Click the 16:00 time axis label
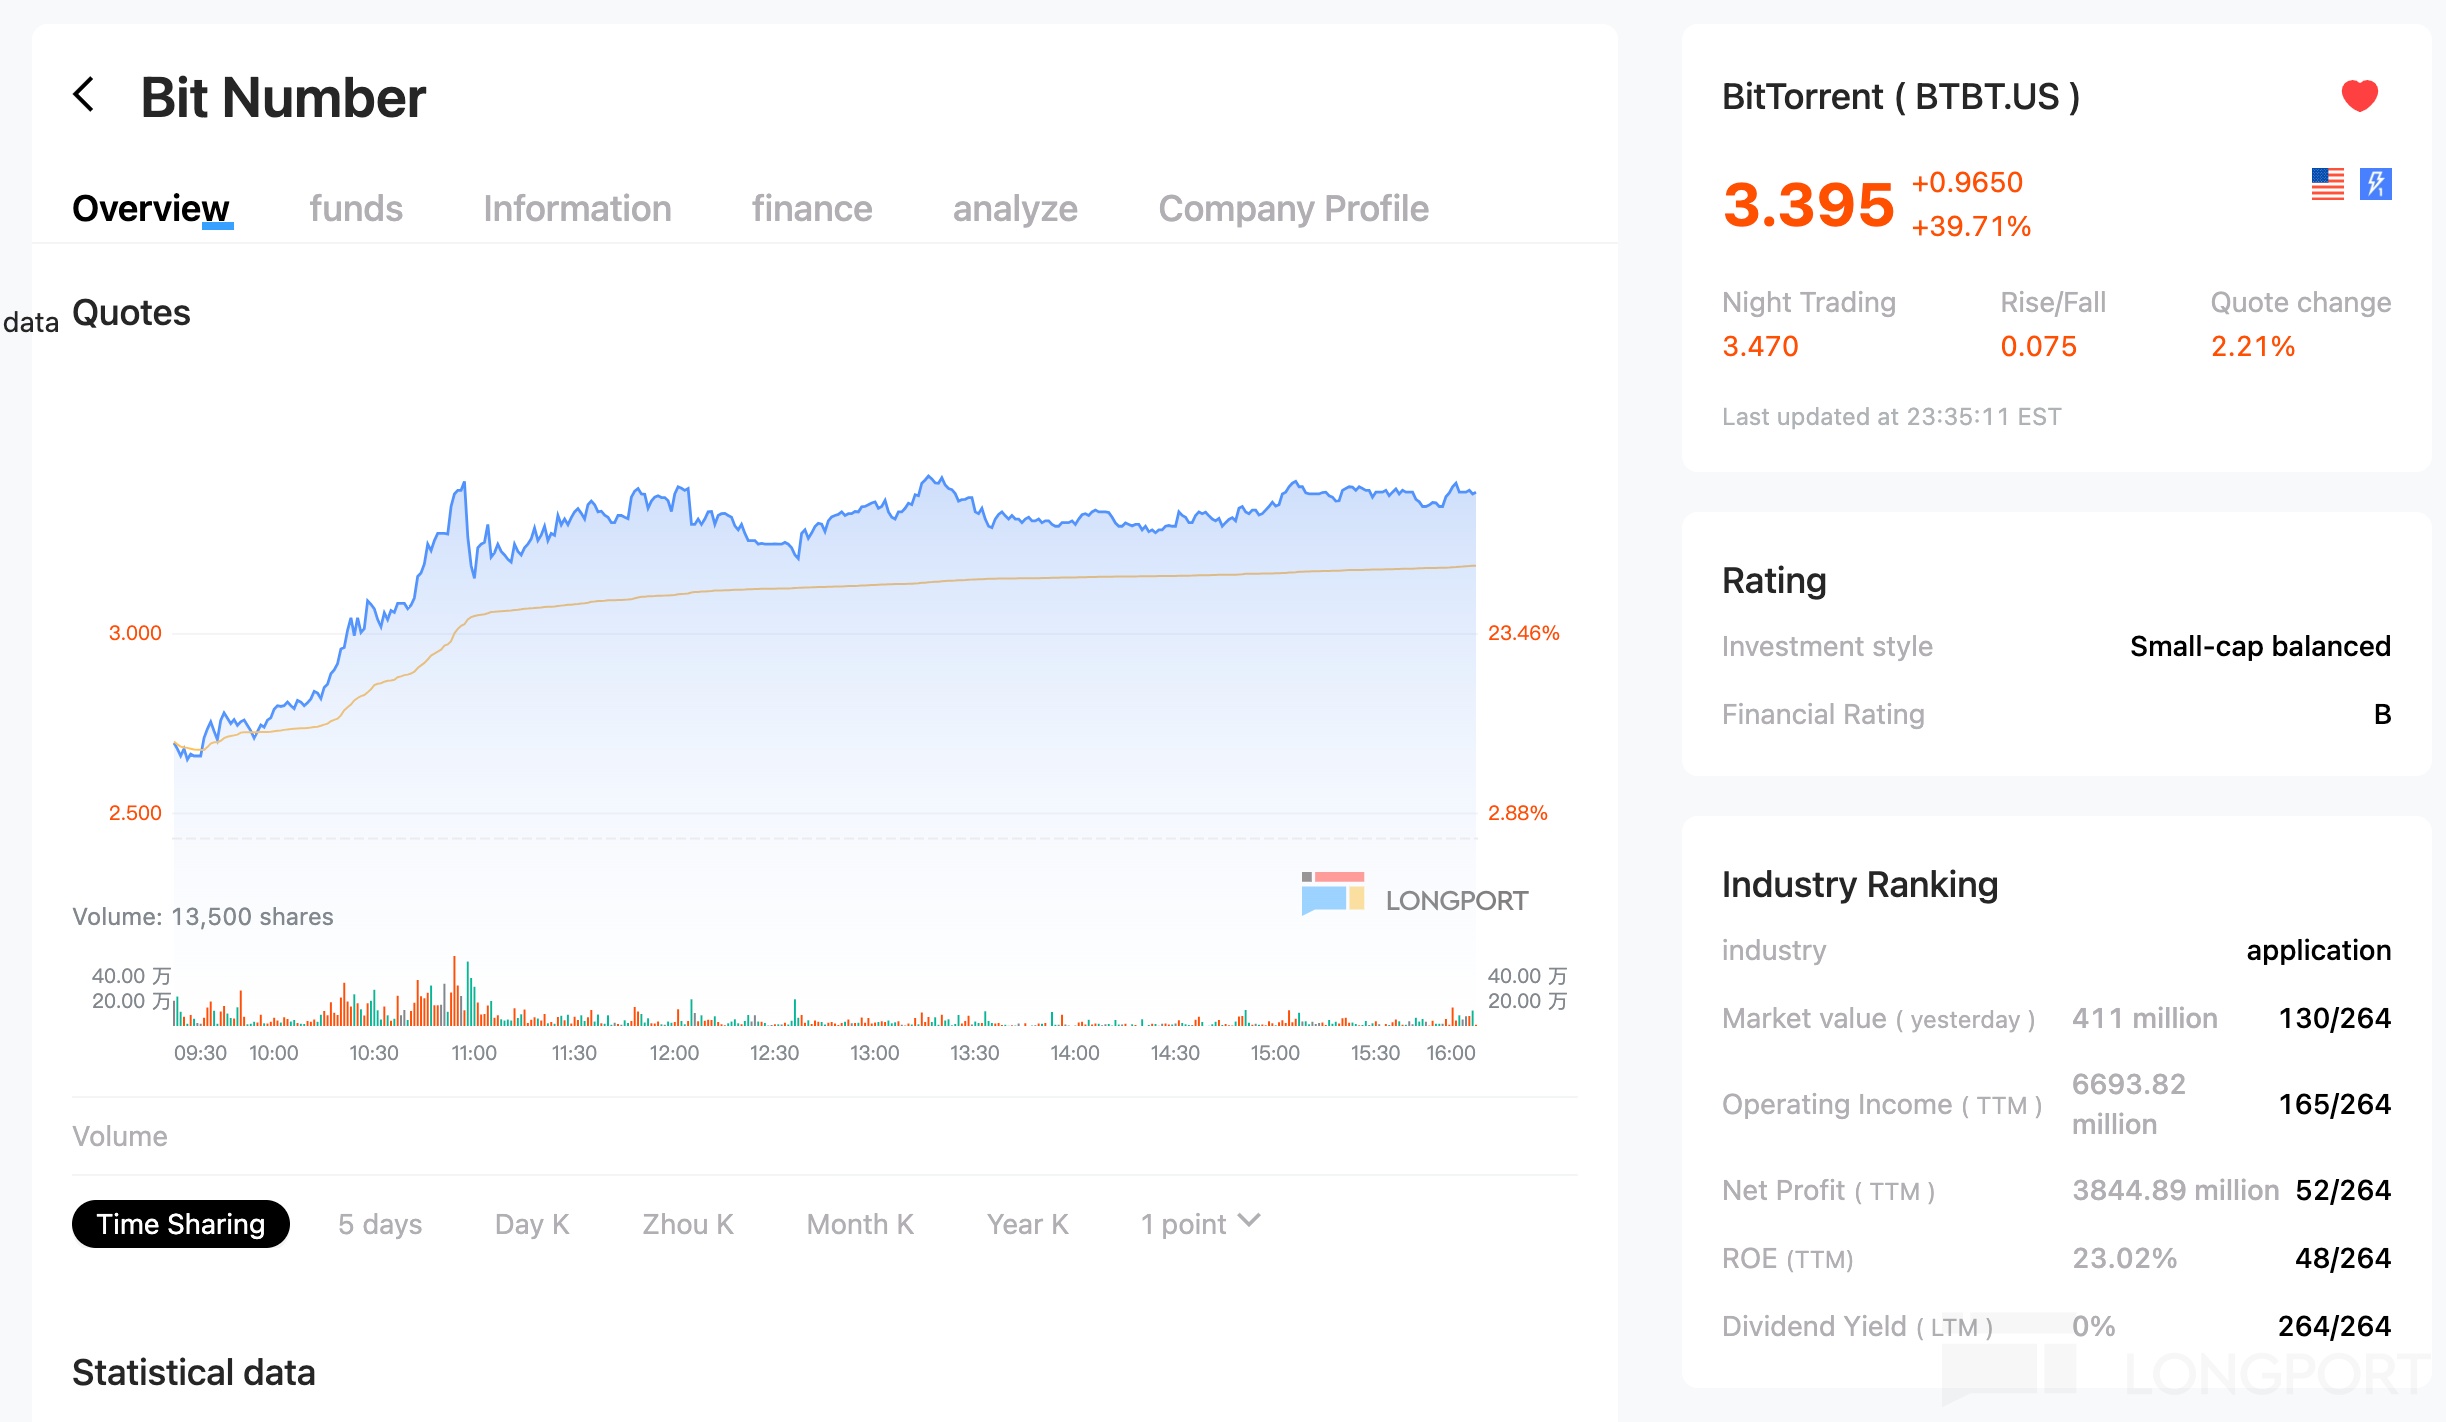The height and width of the screenshot is (1422, 2446). point(1450,1053)
